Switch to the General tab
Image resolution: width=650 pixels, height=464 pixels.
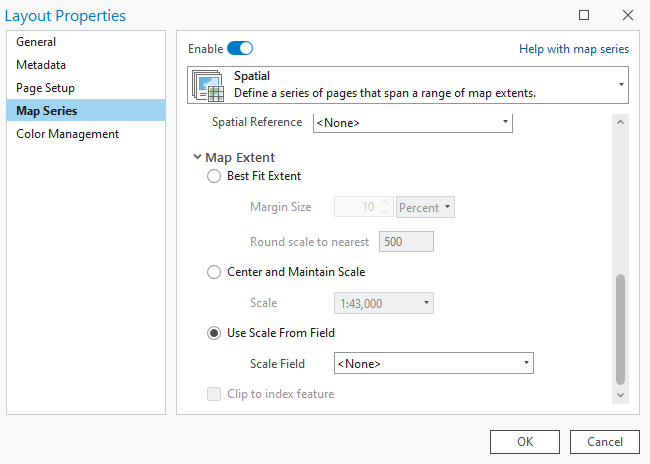[36, 42]
